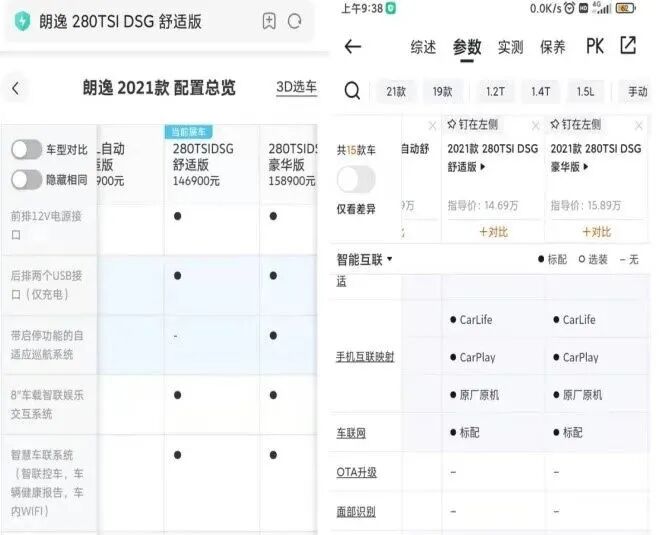Open the OTA升级 parameter link
This screenshot has height=535, width=667.
(356, 472)
